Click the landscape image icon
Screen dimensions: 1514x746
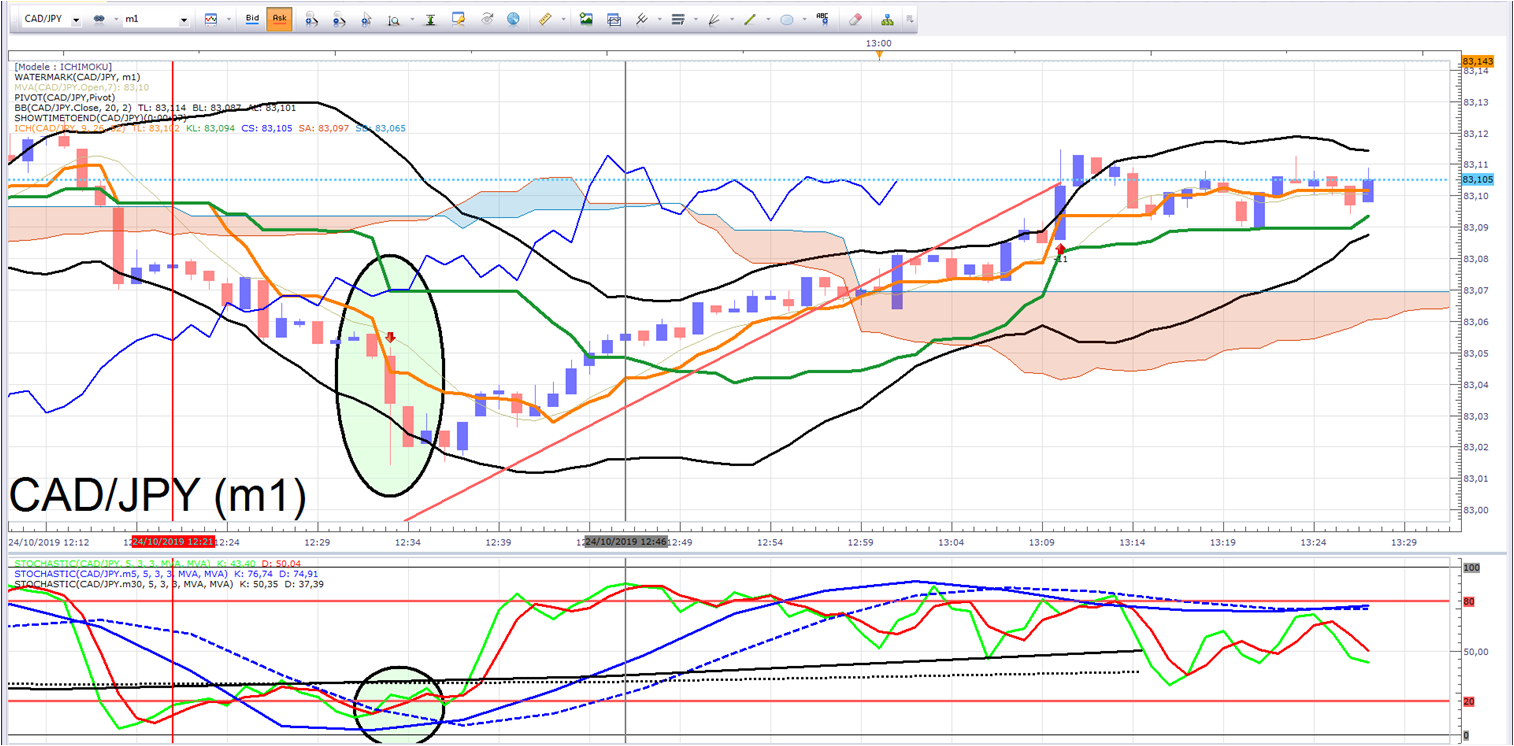point(586,19)
